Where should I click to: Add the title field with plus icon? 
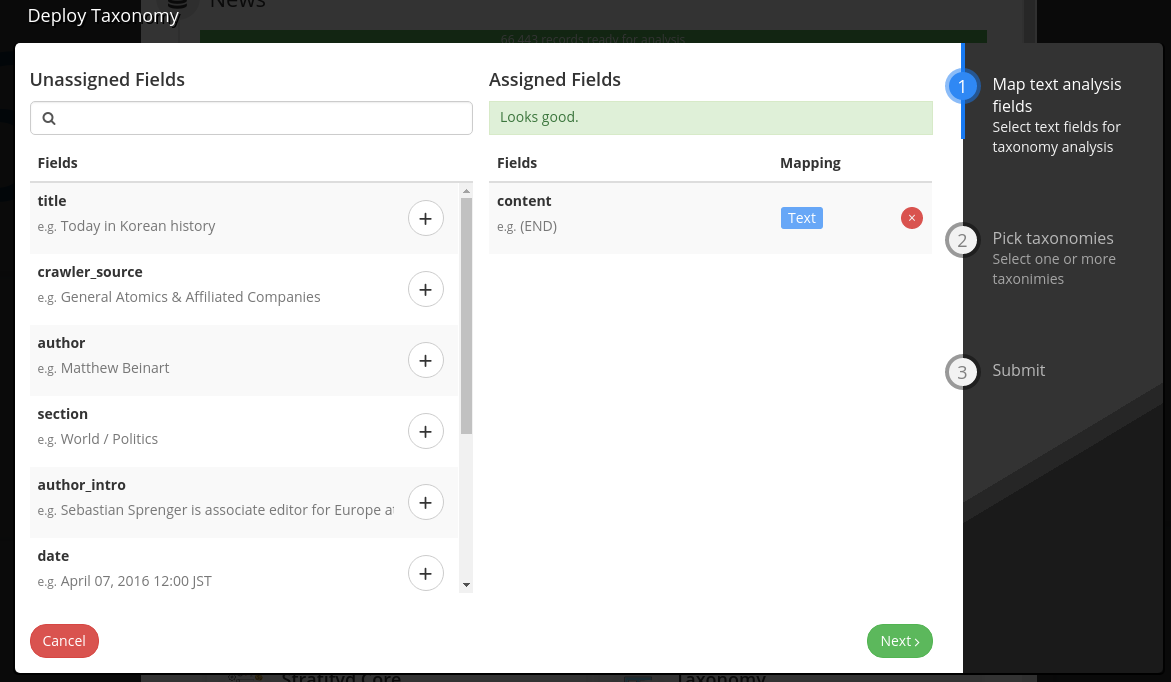coord(426,218)
